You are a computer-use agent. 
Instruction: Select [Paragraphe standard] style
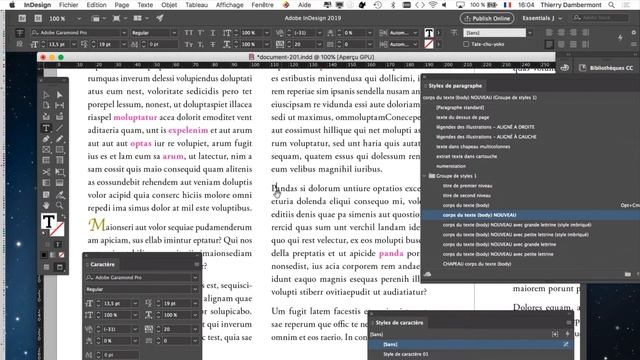coord(460,107)
